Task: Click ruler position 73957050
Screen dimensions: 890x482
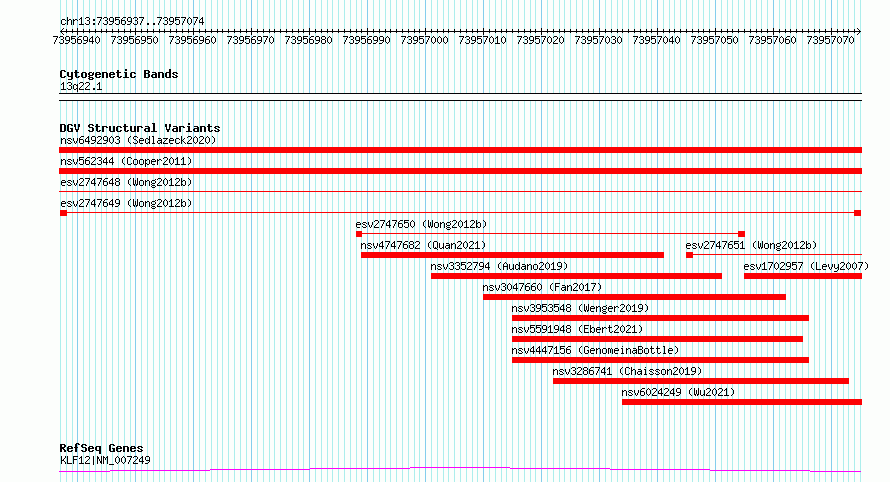Action: [714, 40]
